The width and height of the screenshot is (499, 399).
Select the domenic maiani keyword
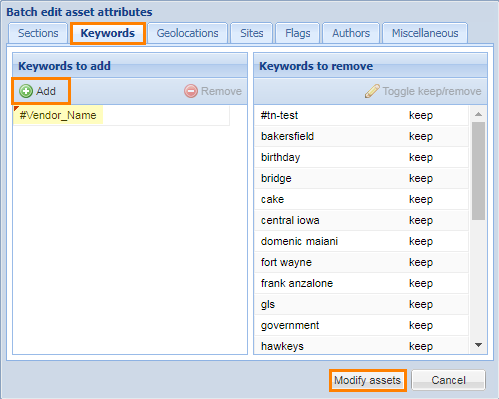pos(299,241)
